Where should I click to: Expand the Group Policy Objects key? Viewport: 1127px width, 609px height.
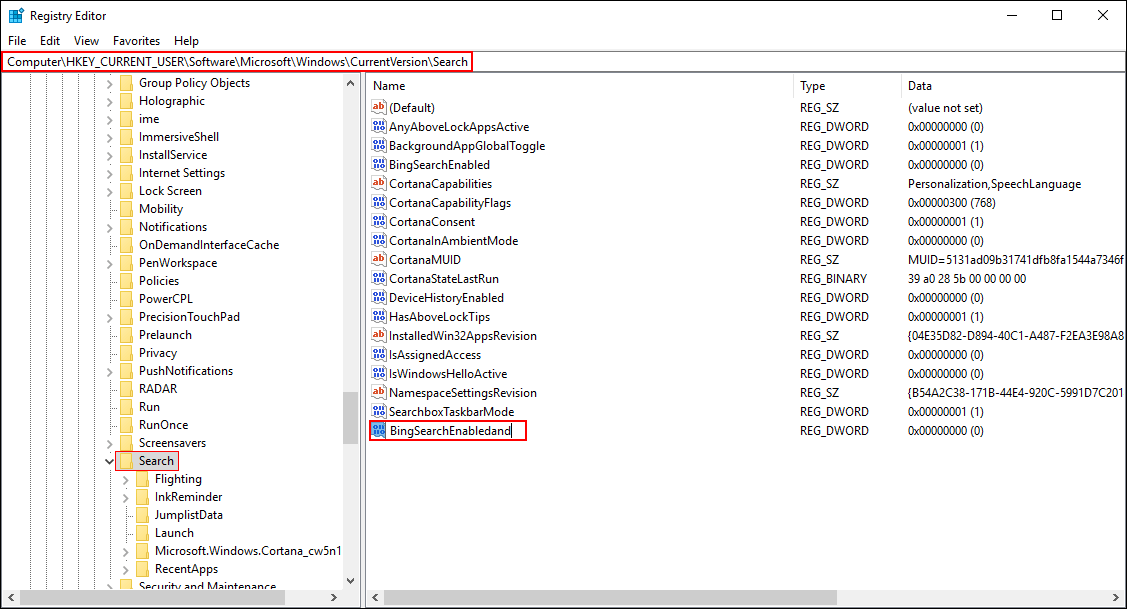[109, 83]
